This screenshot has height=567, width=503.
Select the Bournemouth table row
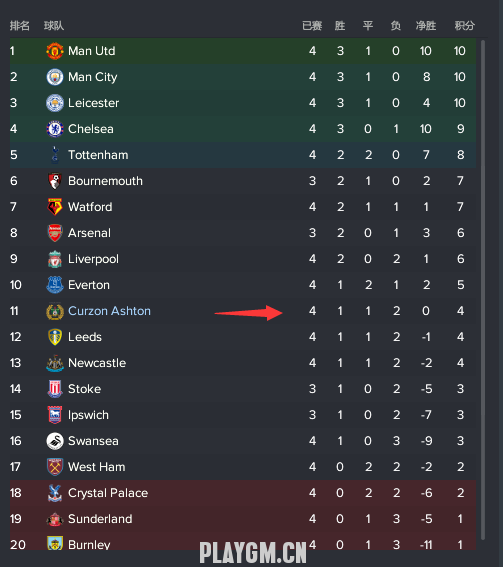(243, 181)
